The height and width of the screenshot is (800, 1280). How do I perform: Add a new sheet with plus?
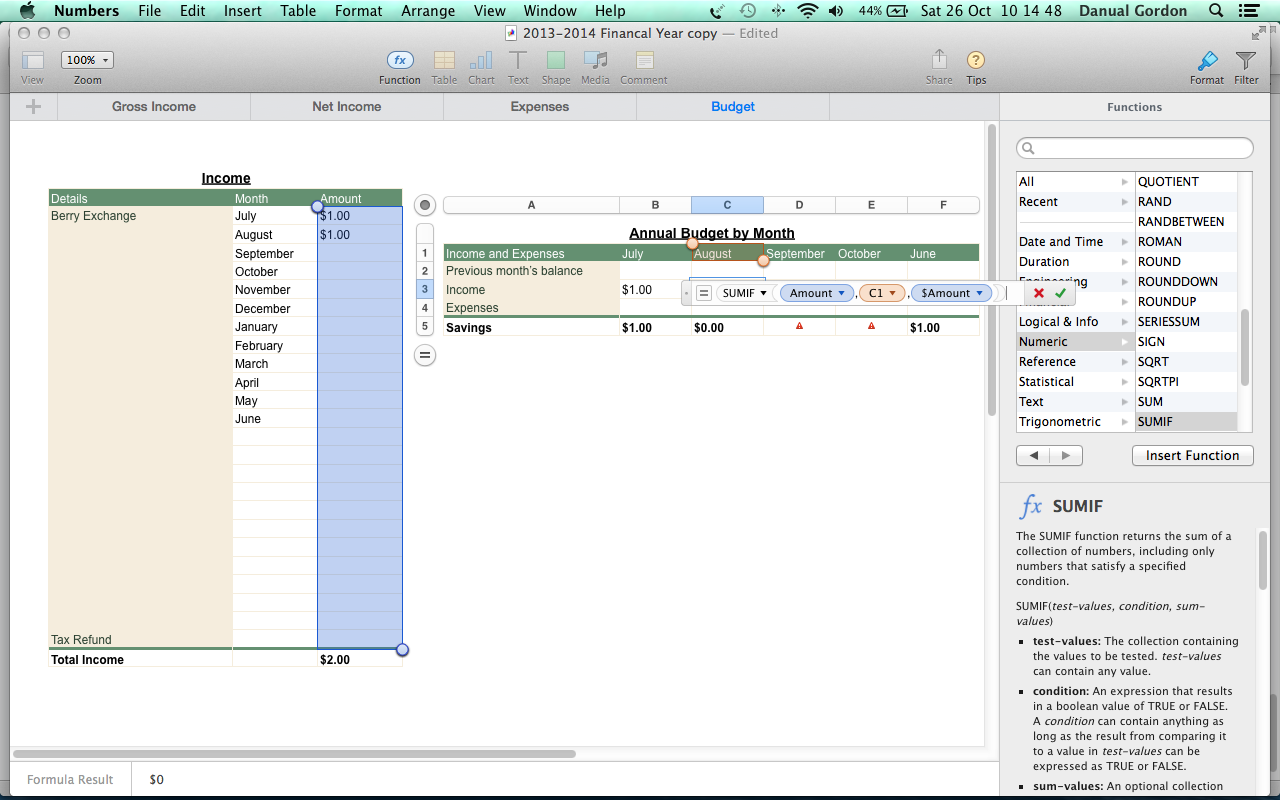pyautogui.click(x=34, y=107)
